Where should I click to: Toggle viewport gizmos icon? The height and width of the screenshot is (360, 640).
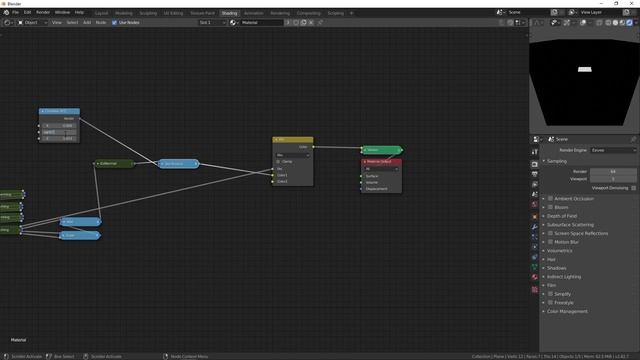[567, 22]
